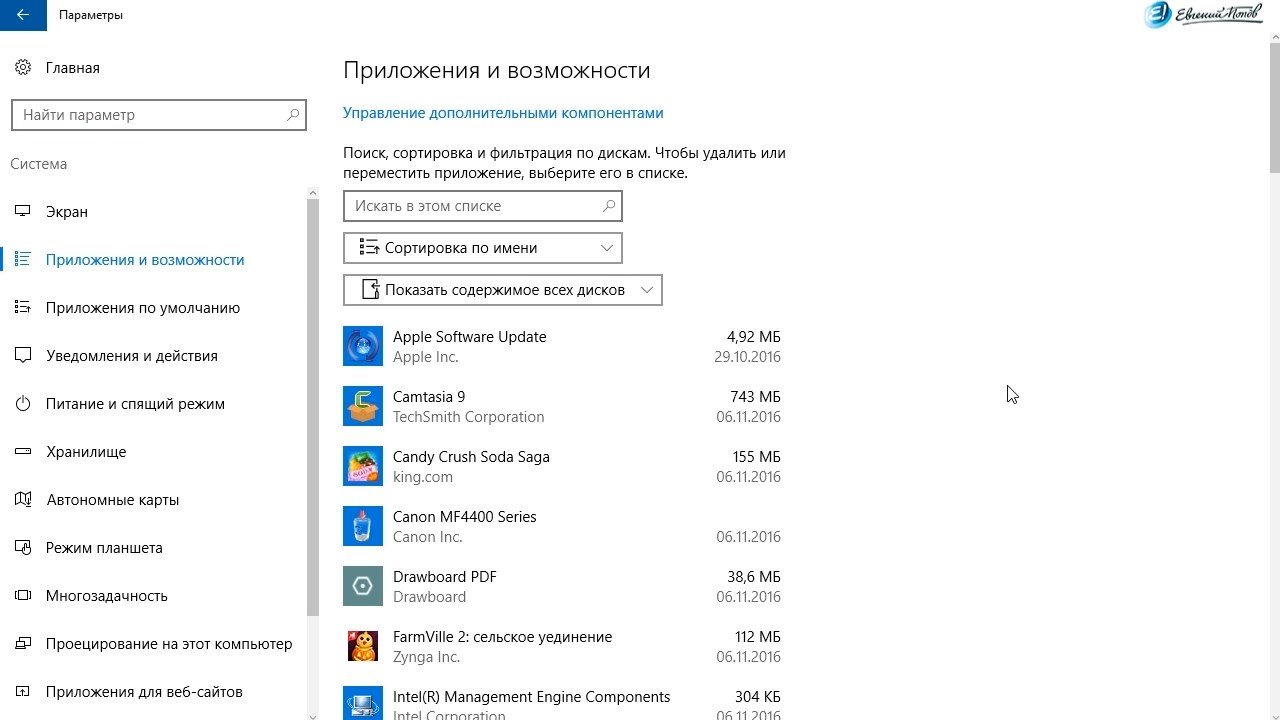Click the Camtasia 9 app icon

[x=363, y=406]
